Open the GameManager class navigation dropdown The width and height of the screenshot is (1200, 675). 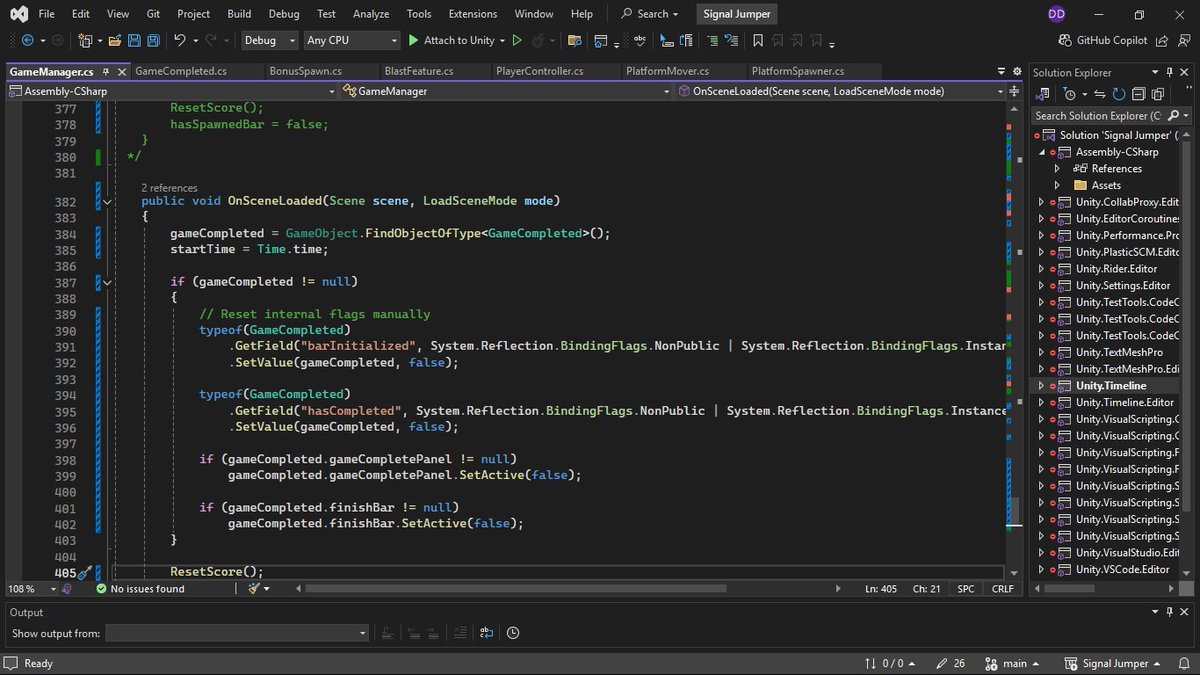505,91
